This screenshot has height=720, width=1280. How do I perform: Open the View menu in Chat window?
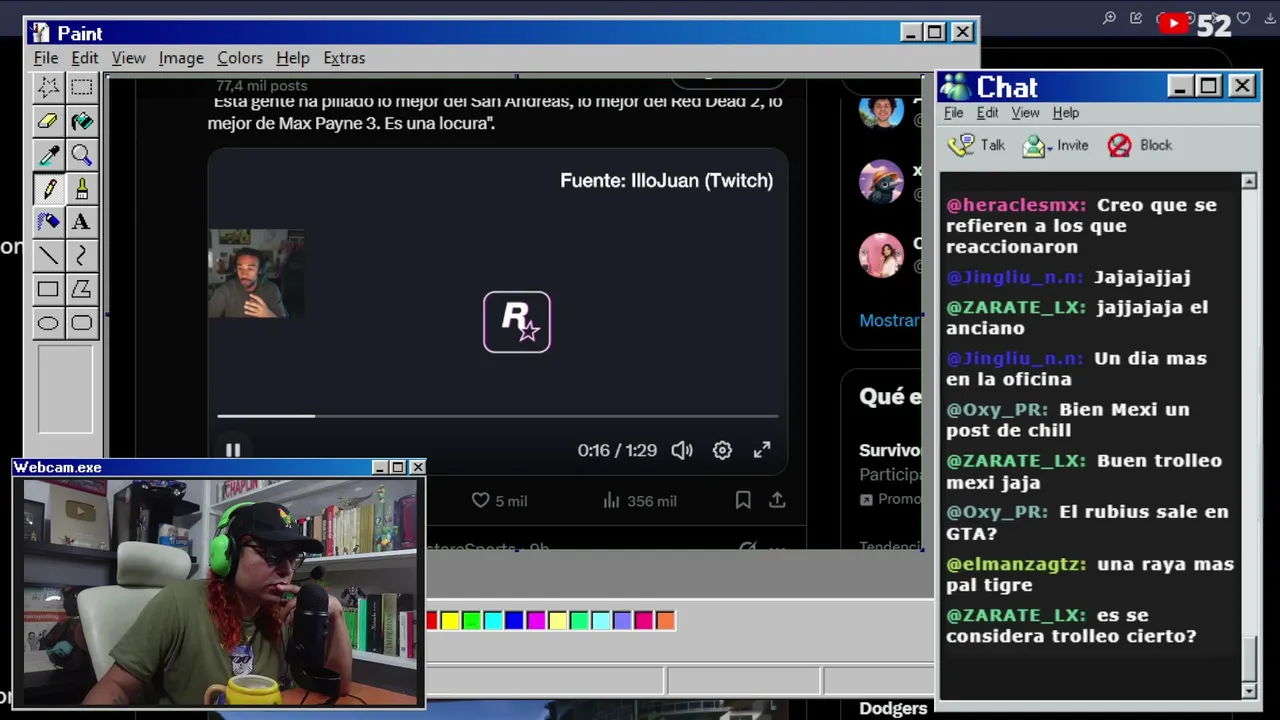[1026, 113]
